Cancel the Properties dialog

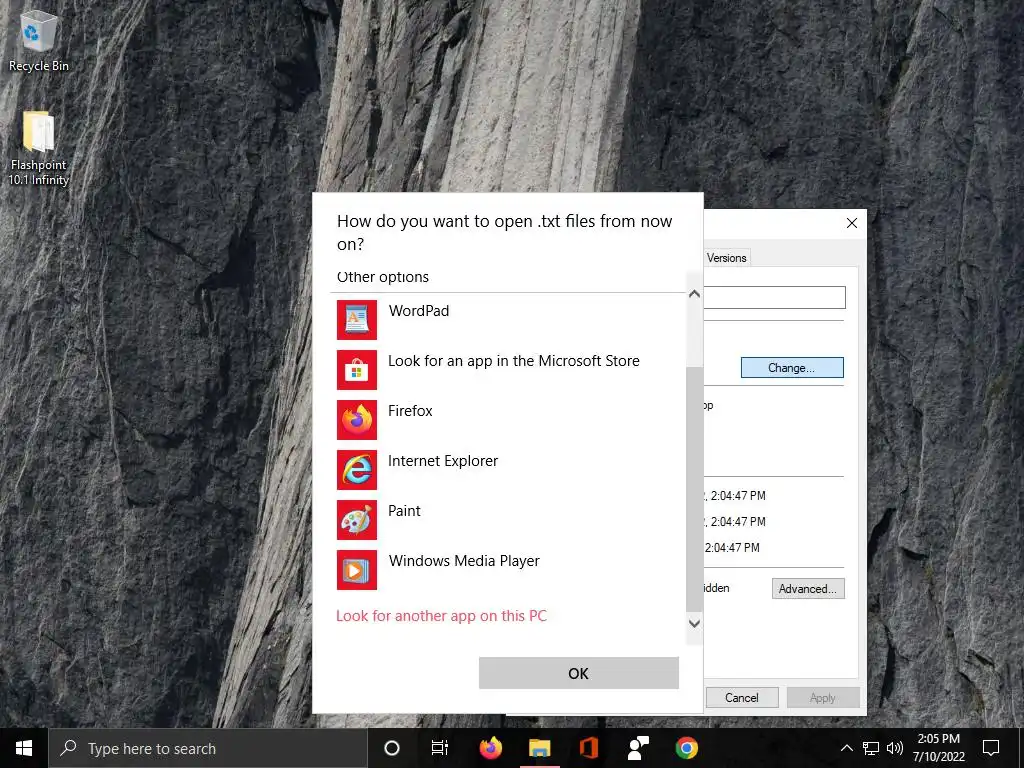742,697
